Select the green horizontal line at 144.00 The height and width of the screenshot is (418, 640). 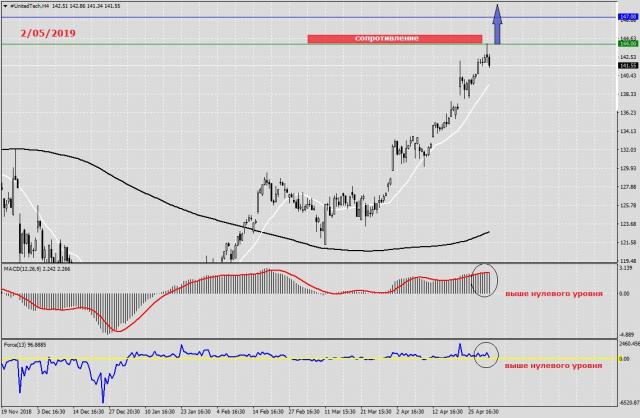point(200,44)
